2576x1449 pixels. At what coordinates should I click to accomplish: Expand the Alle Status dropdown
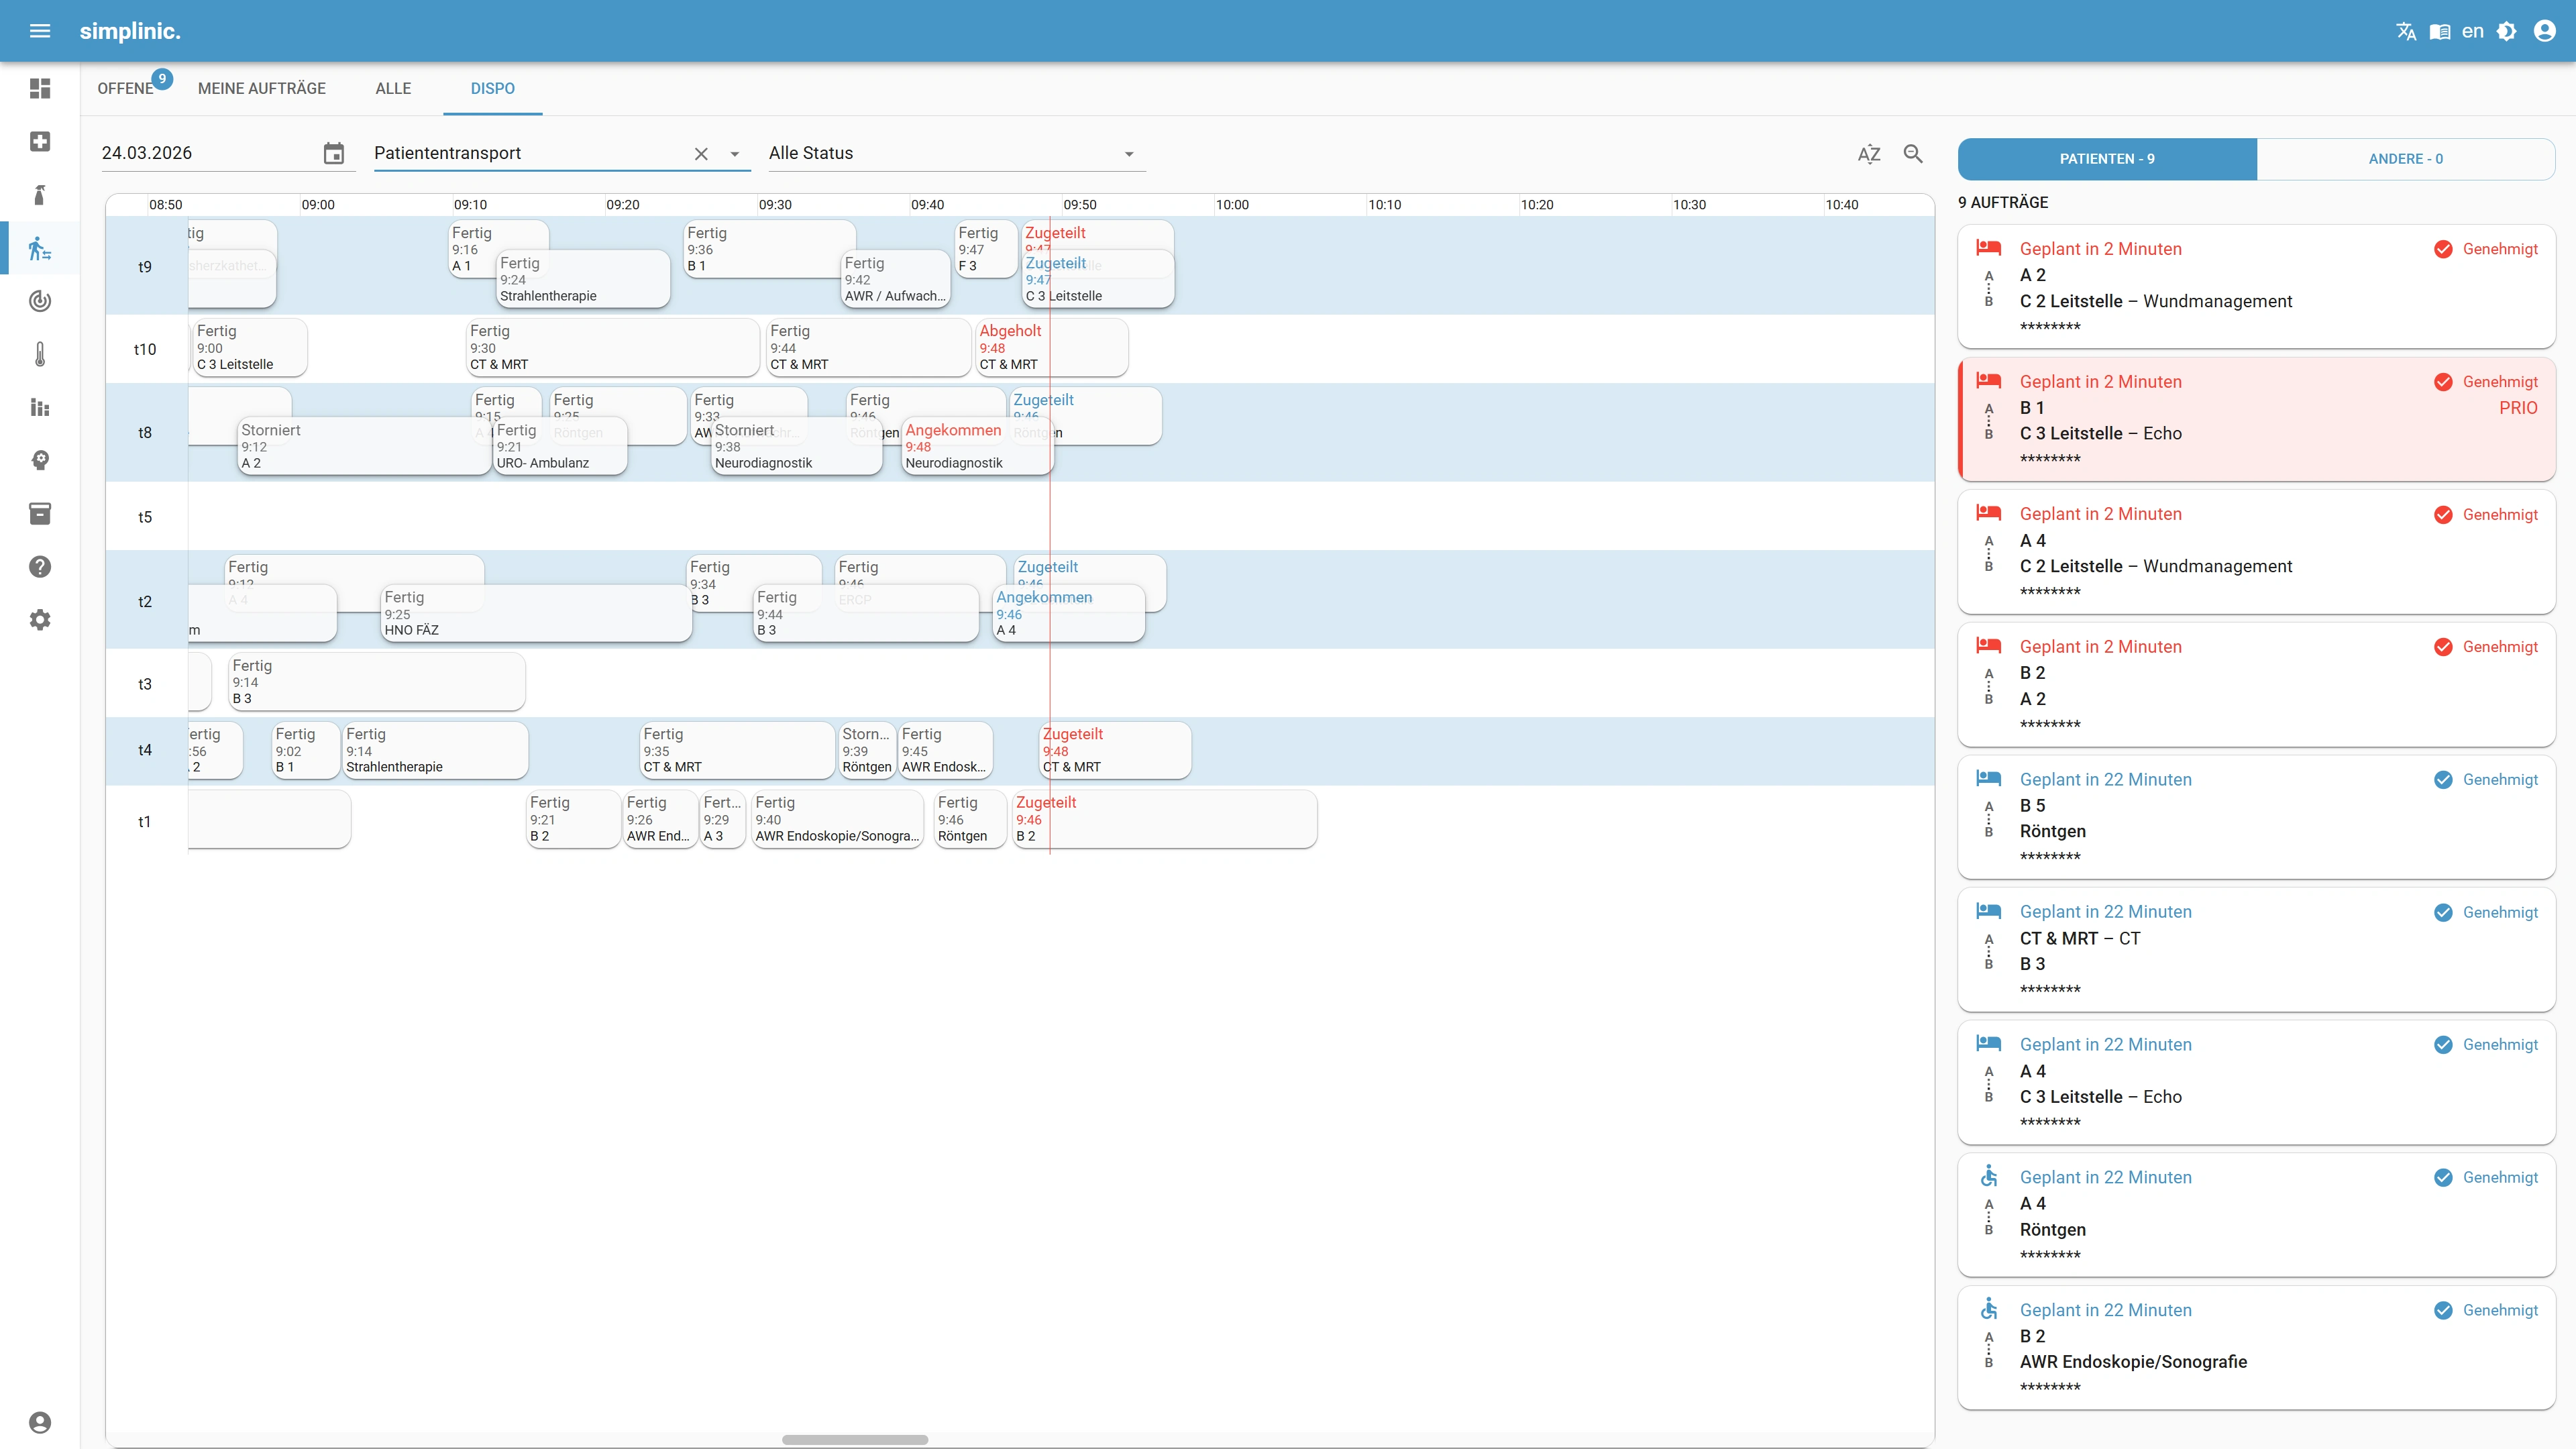pyautogui.click(x=1129, y=154)
